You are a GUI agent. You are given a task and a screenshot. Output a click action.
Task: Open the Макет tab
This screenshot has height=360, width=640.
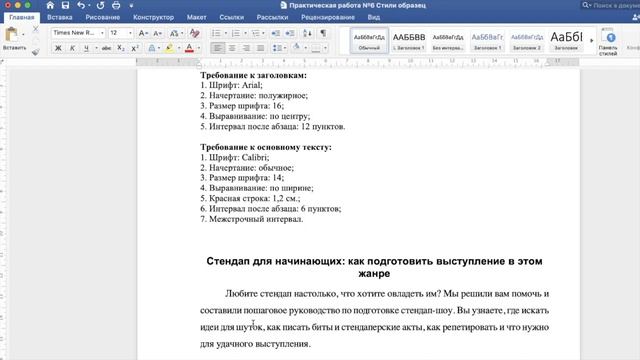point(197,17)
